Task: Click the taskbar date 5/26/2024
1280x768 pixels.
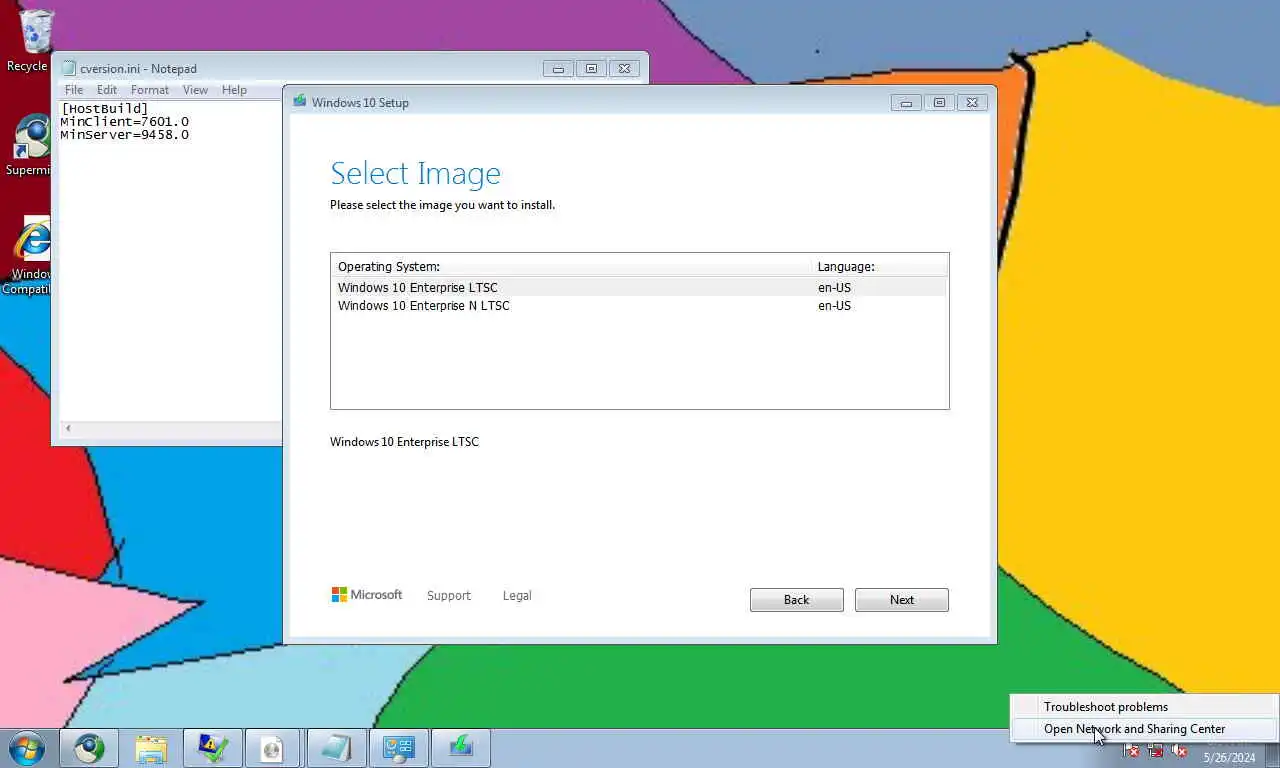Action: (1229, 758)
